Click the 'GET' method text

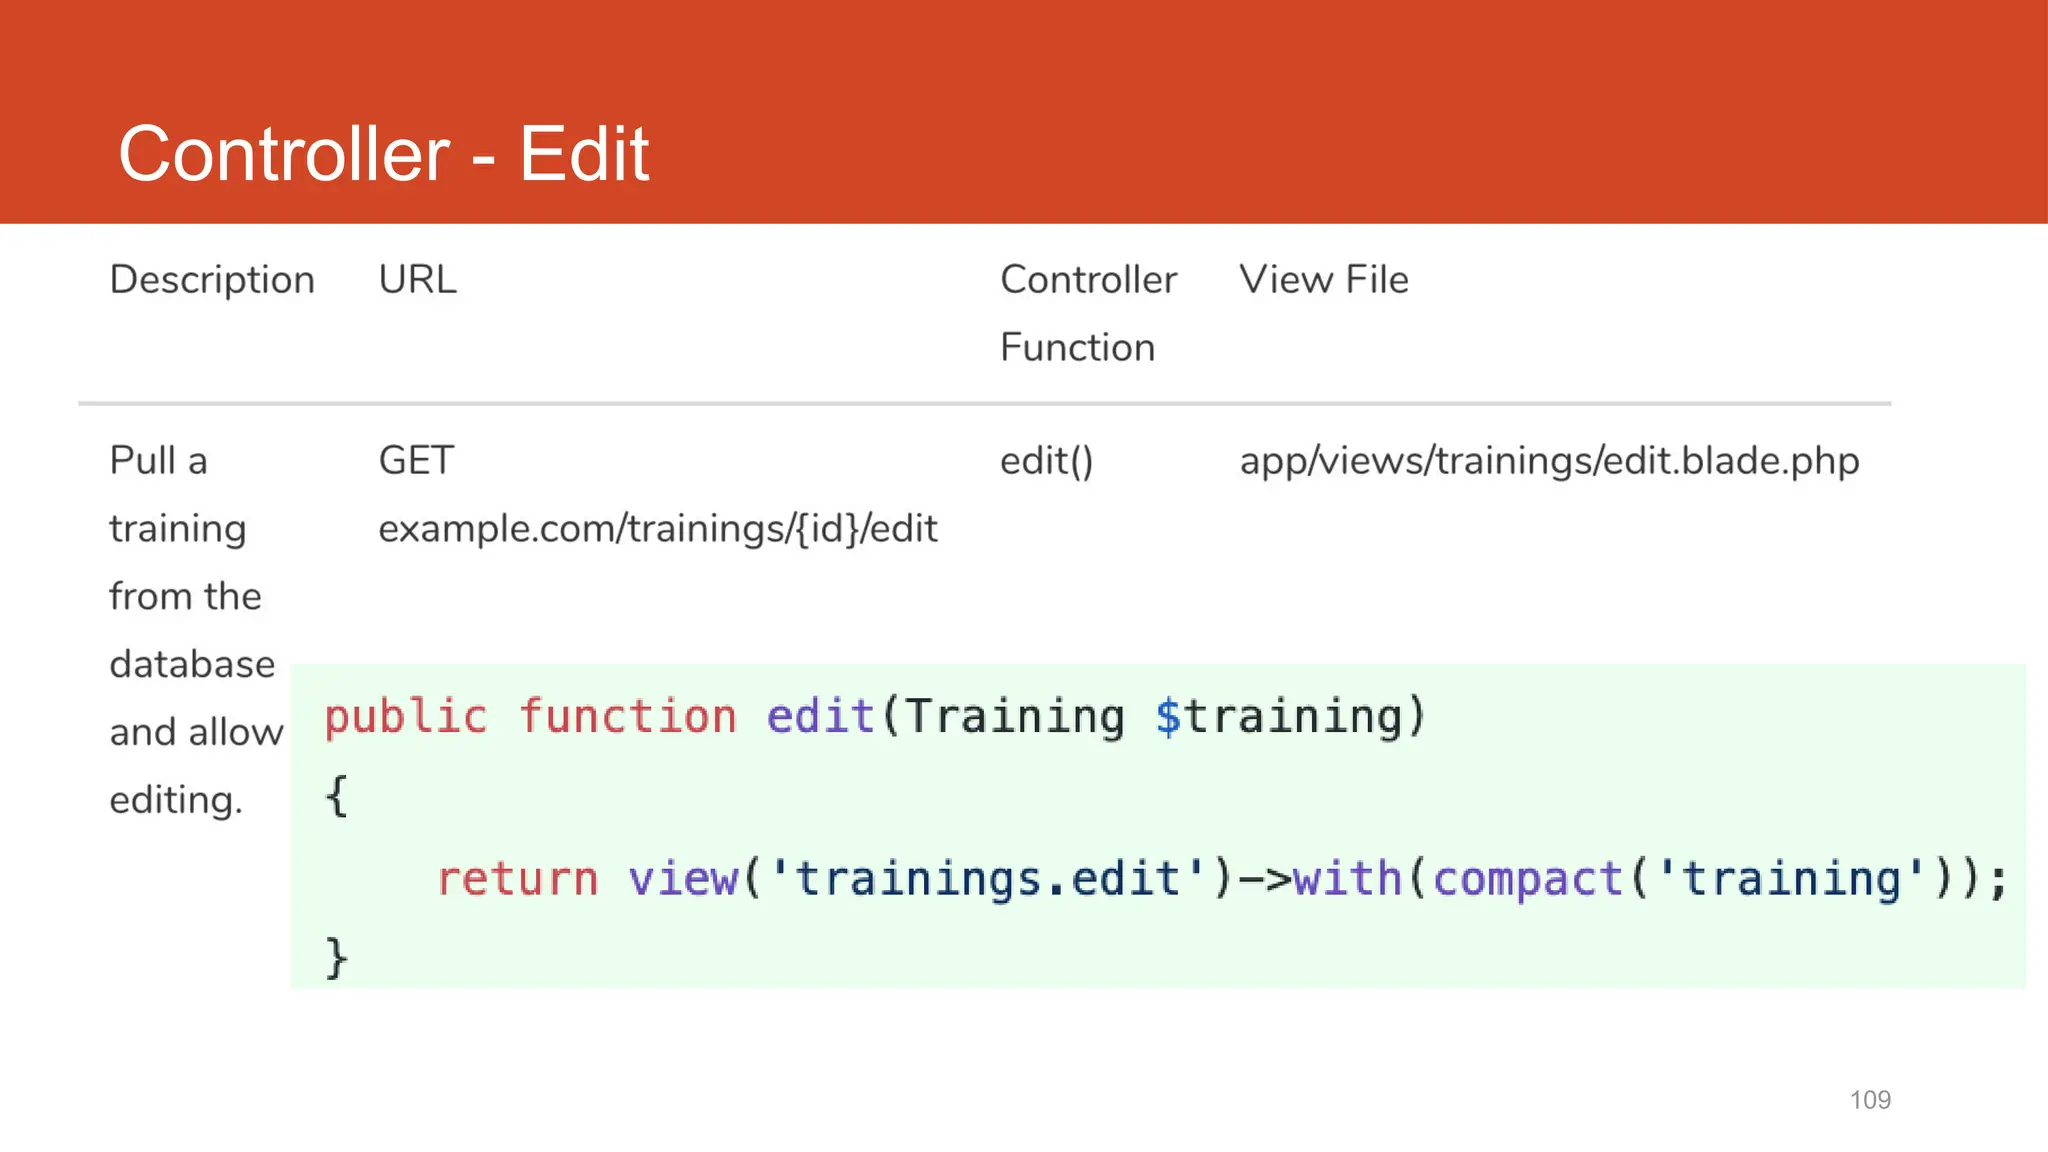pyautogui.click(x=416, y=461)
